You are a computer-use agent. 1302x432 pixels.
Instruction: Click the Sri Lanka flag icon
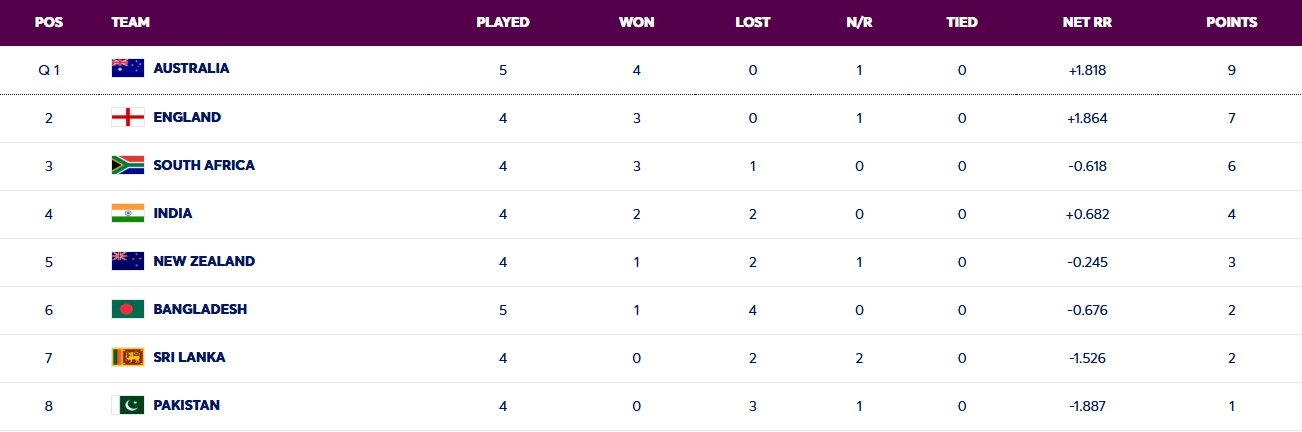click(x=128, y=357)
